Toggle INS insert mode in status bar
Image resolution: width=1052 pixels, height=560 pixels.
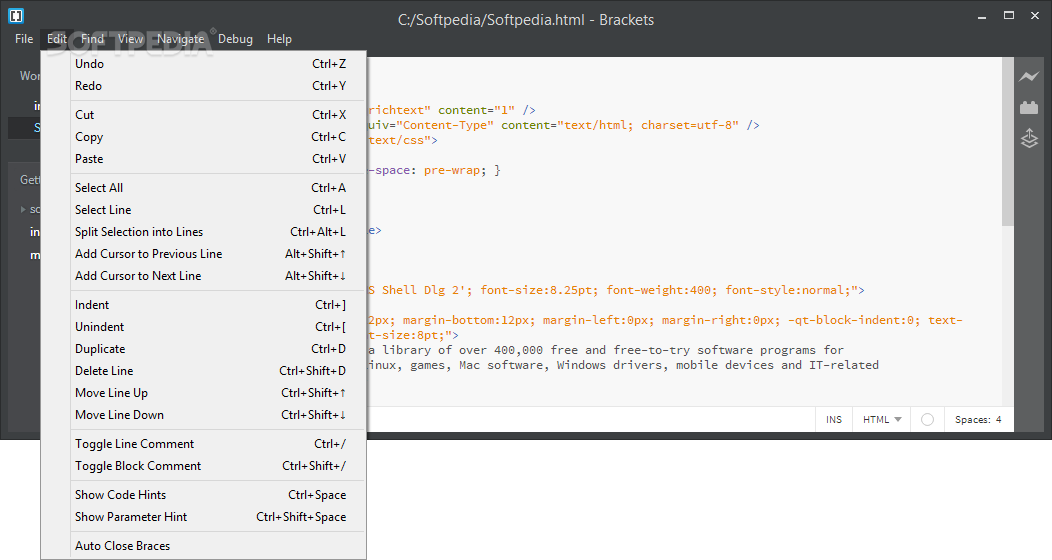[x=834, y=419]
